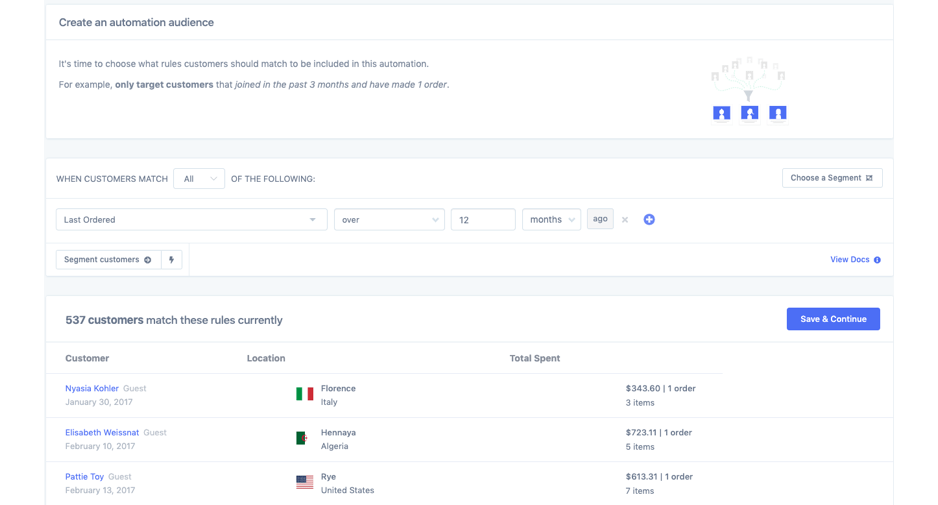Add a new rule with the plus icon
This screenshot has width=938, height=505.
point(649,220)
